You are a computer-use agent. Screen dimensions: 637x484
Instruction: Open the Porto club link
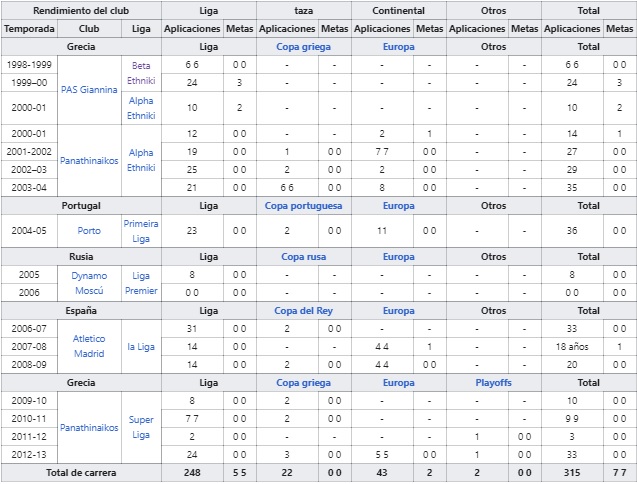[x=89, y=230]
